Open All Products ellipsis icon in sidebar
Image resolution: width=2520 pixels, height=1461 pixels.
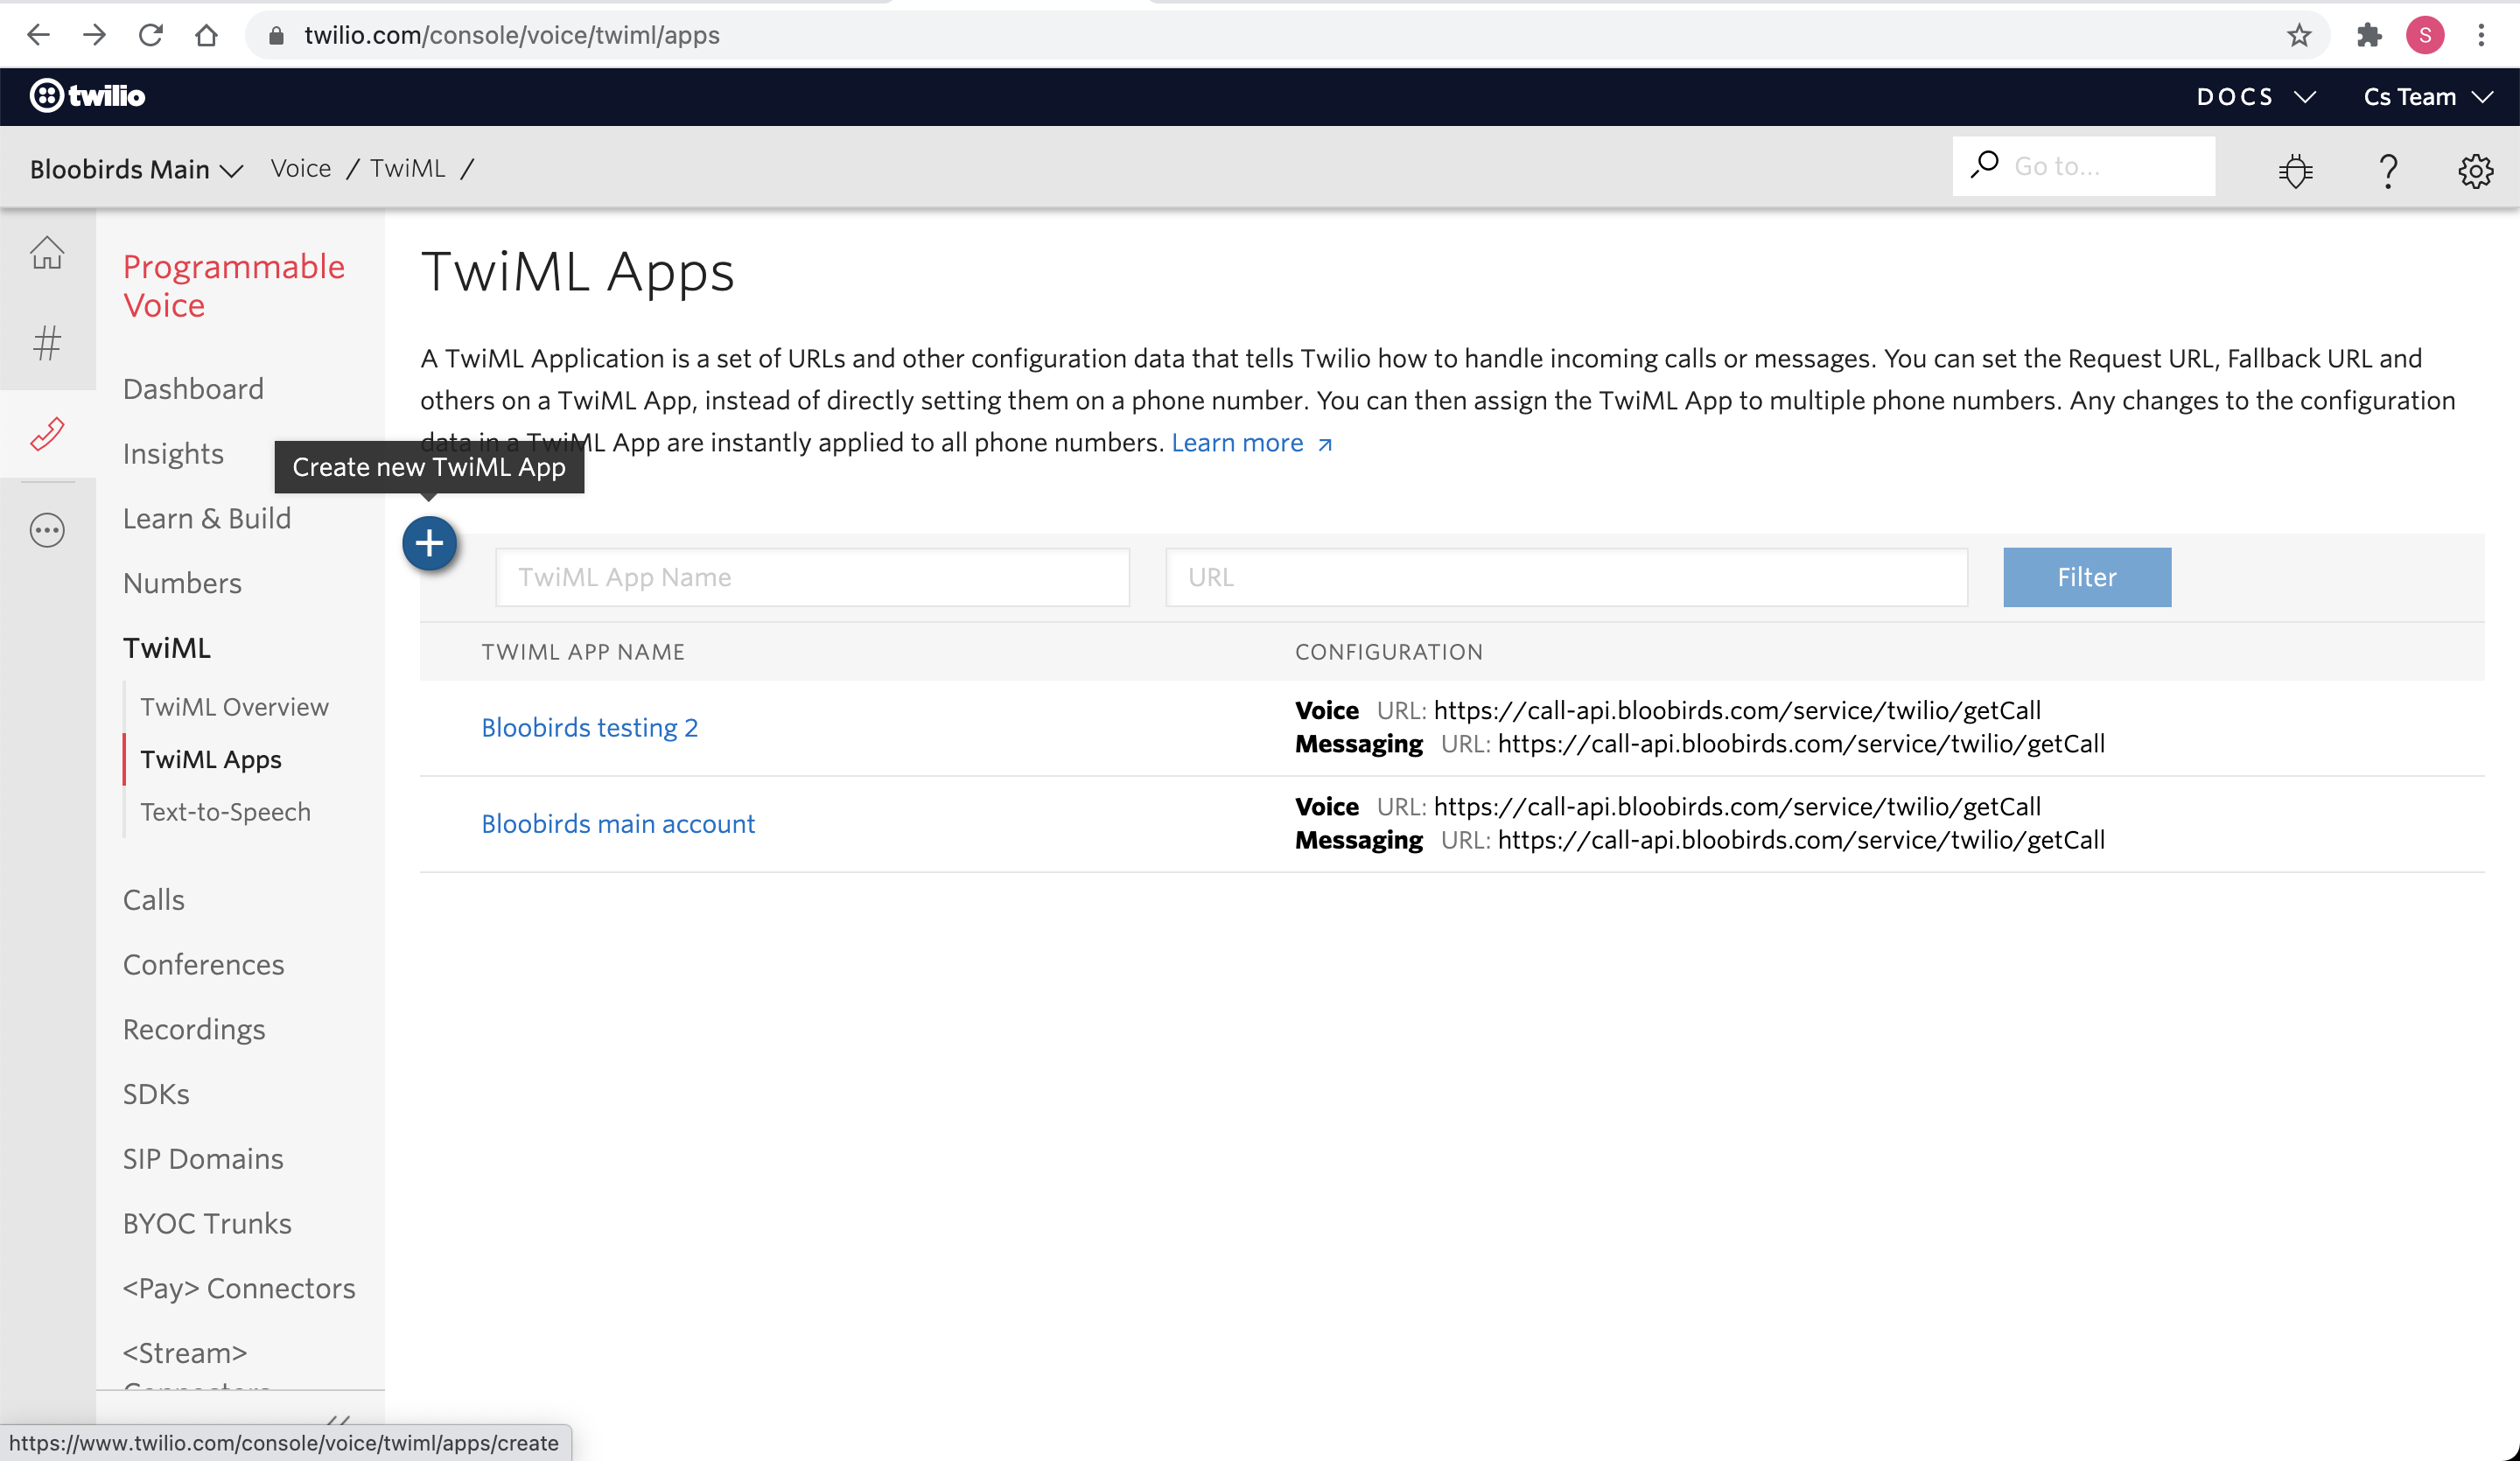click(47, 530)
